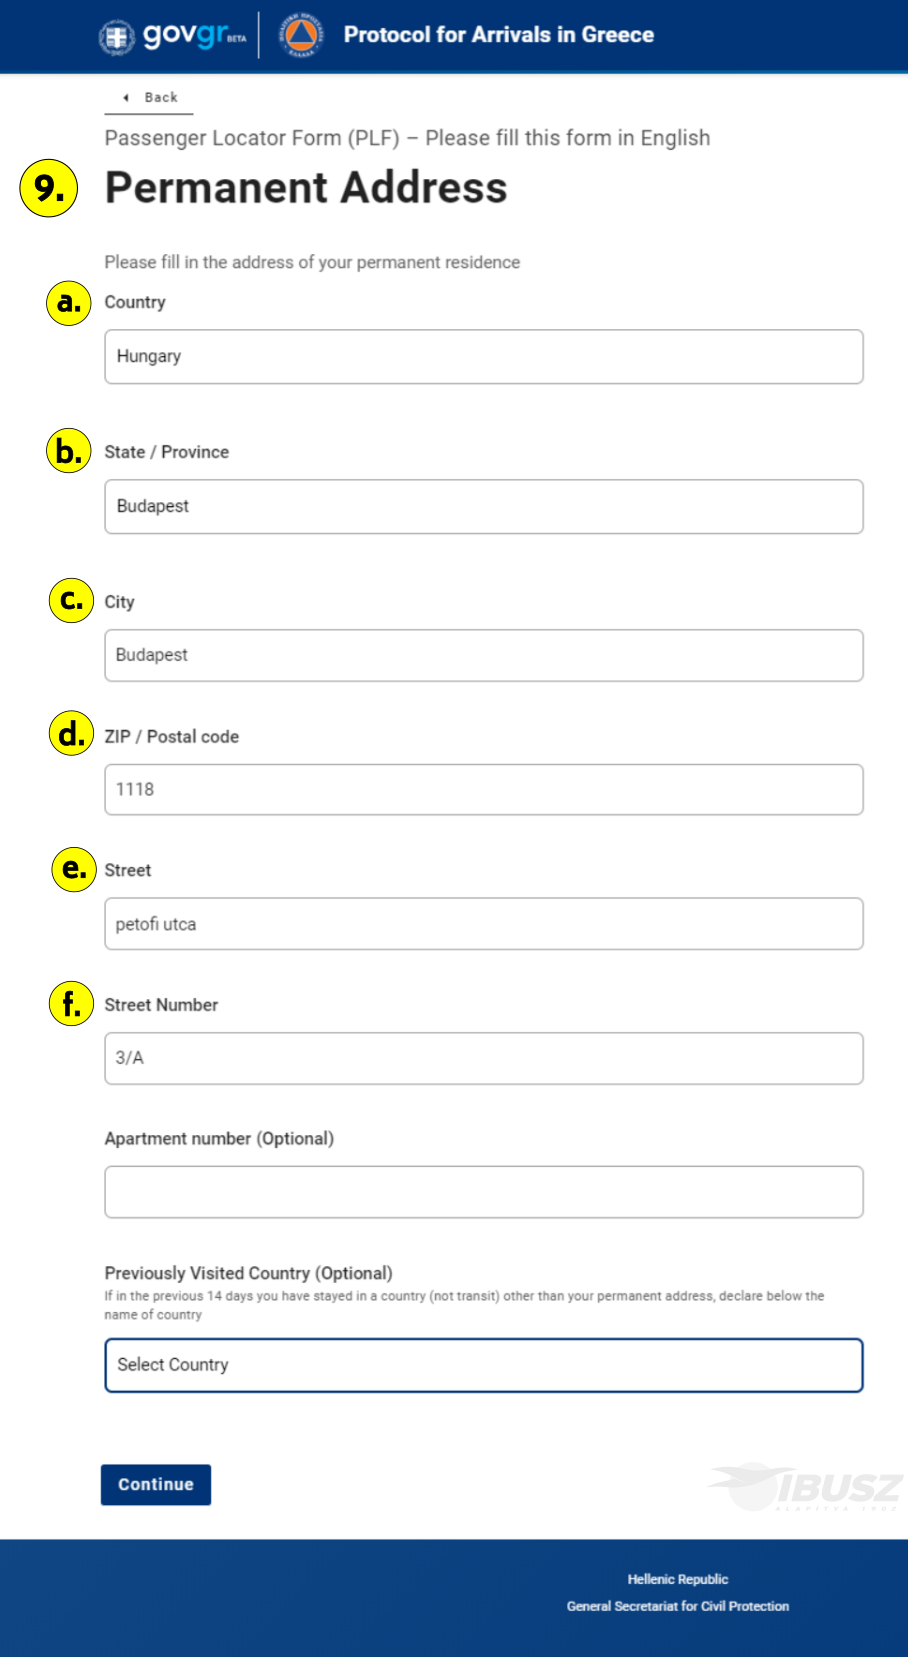Click the yellow f. marker beside Street Number
This screenshot has height=1657, width=908.
click(71, 1003)
